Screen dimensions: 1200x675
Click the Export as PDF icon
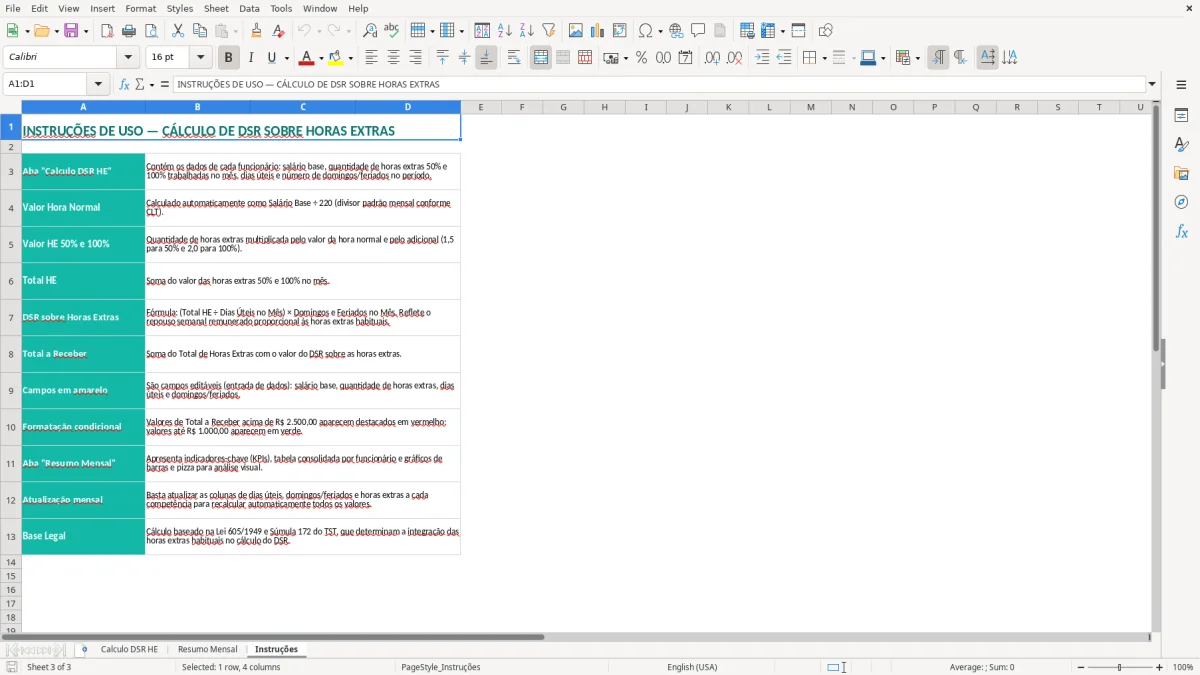107,31
